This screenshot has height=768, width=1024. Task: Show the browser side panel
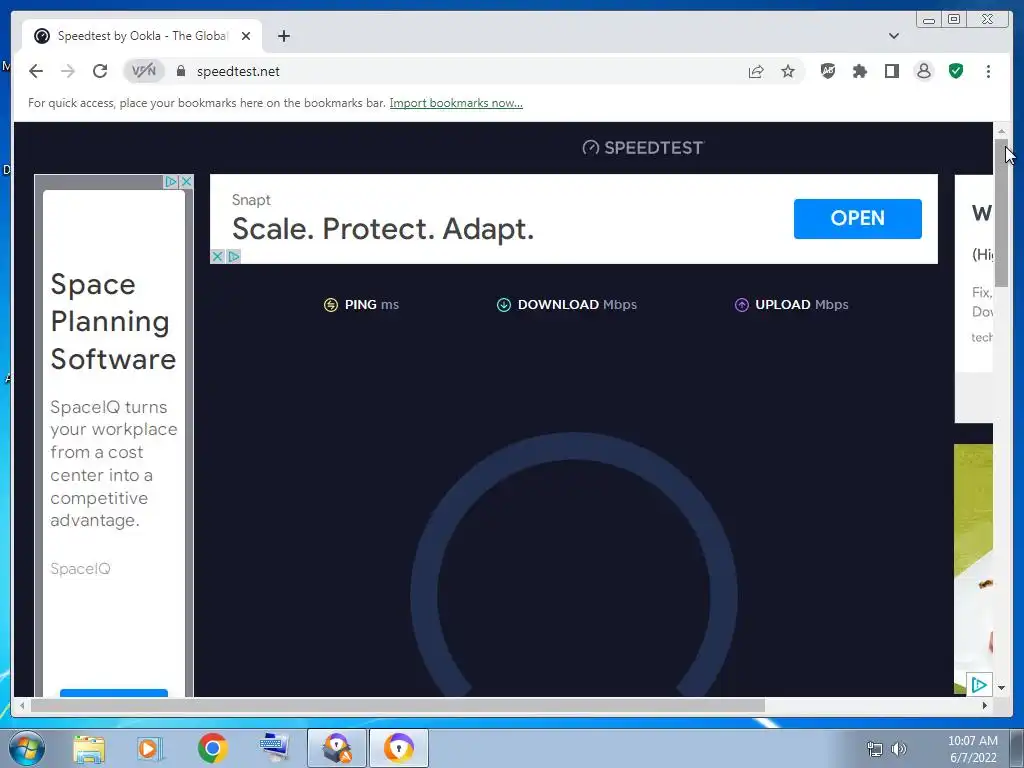tap(892, 71)
